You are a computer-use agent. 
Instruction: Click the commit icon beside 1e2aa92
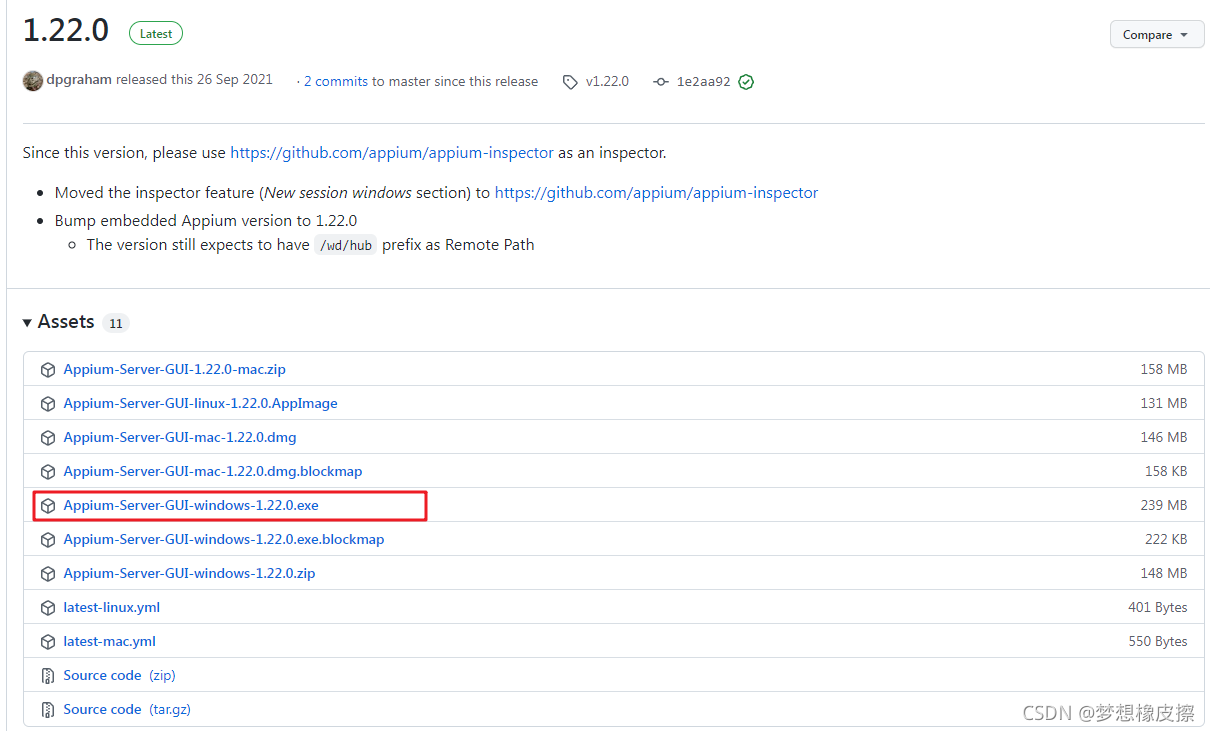(x=661, y=82)
